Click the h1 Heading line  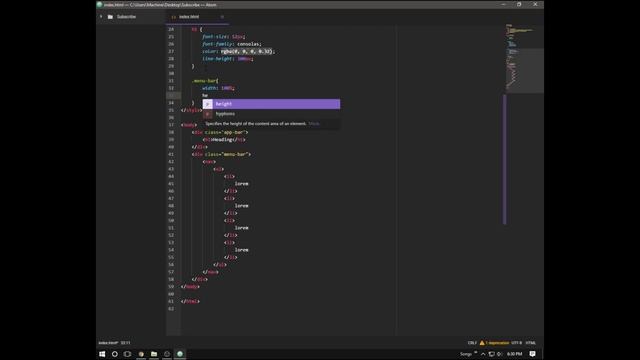[x=224, y=140]
